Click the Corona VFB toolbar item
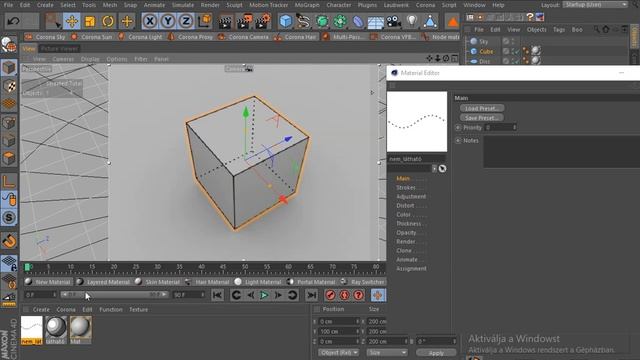 [x=394, y=37]
